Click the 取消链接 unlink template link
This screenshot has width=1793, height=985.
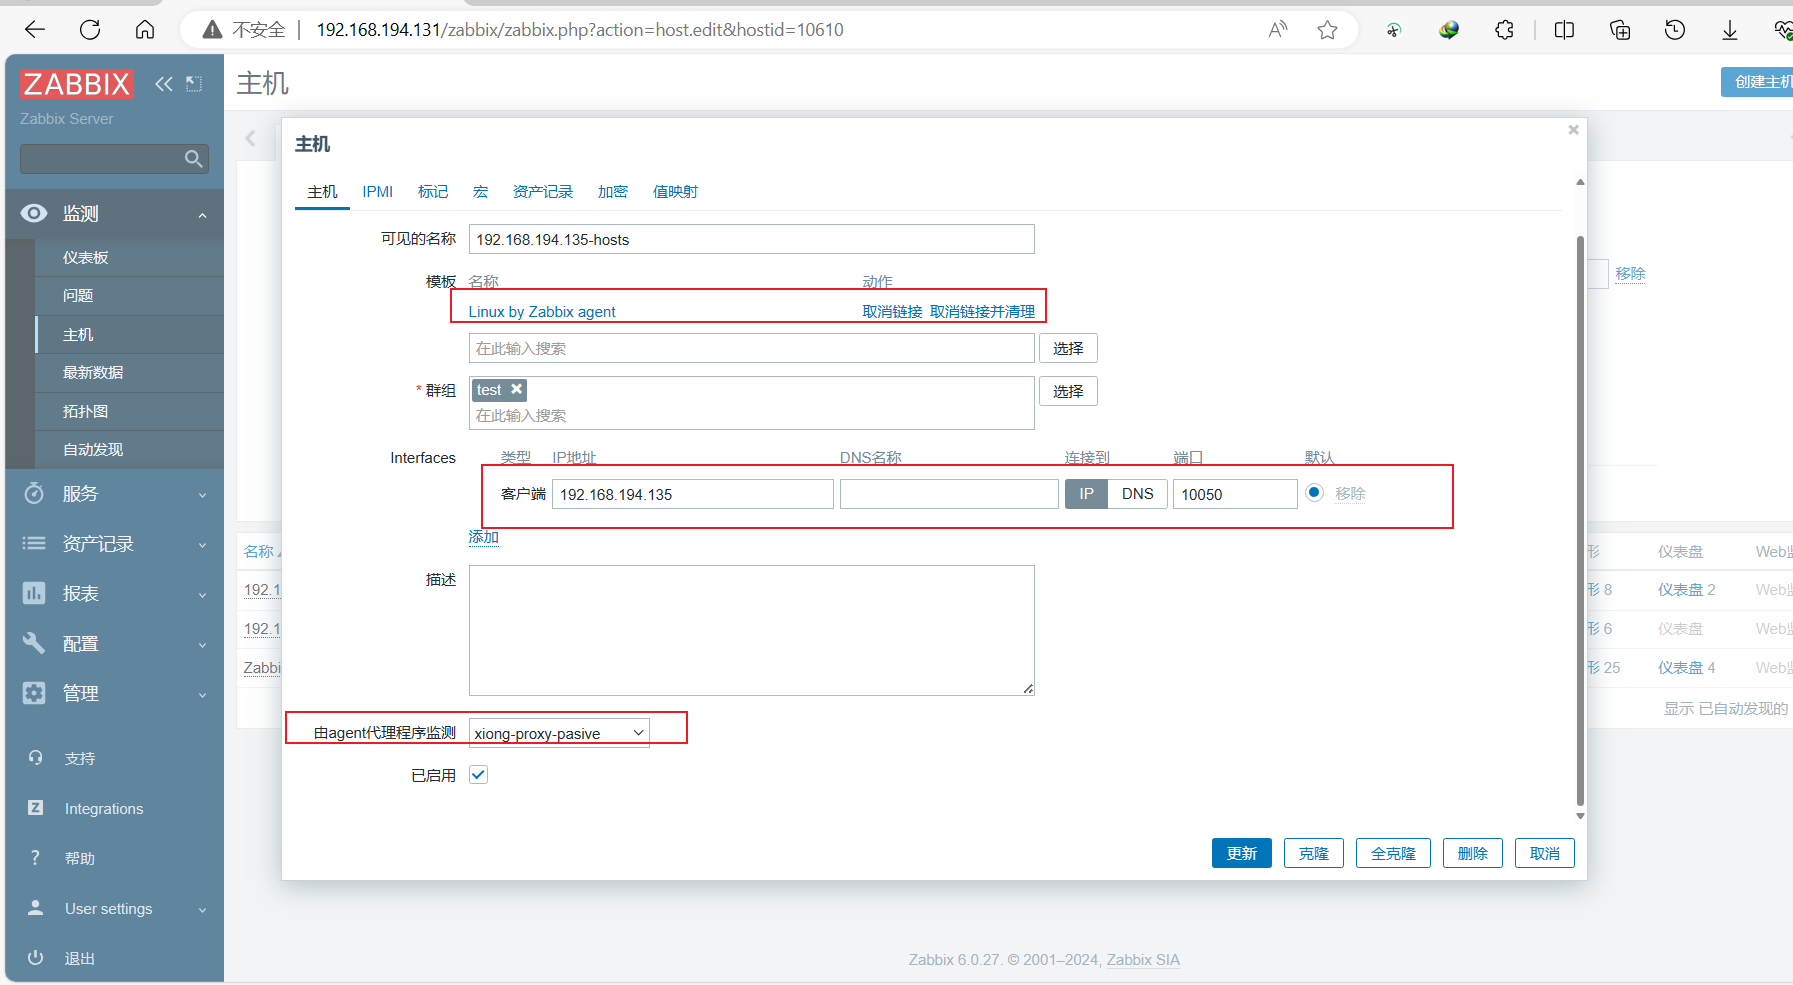click(x=892, y=312)
